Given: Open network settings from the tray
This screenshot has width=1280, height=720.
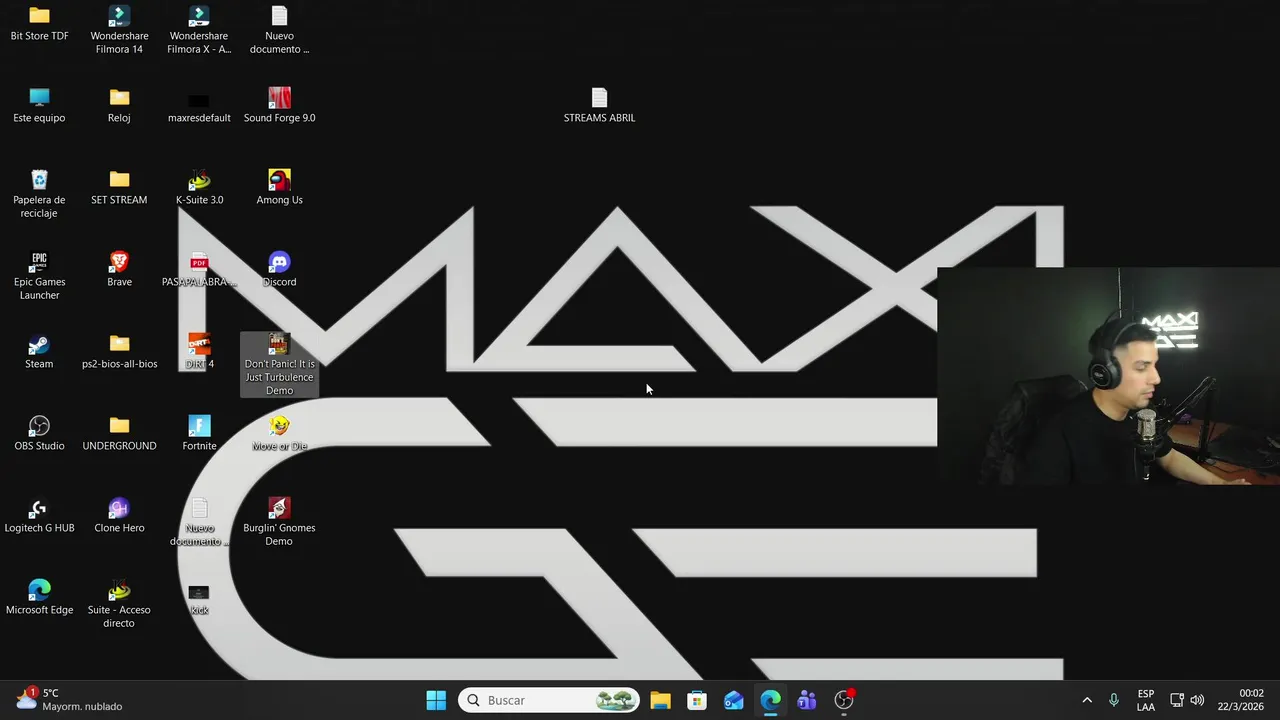Looking at the screenshot, I should [x=1177, y=700].
